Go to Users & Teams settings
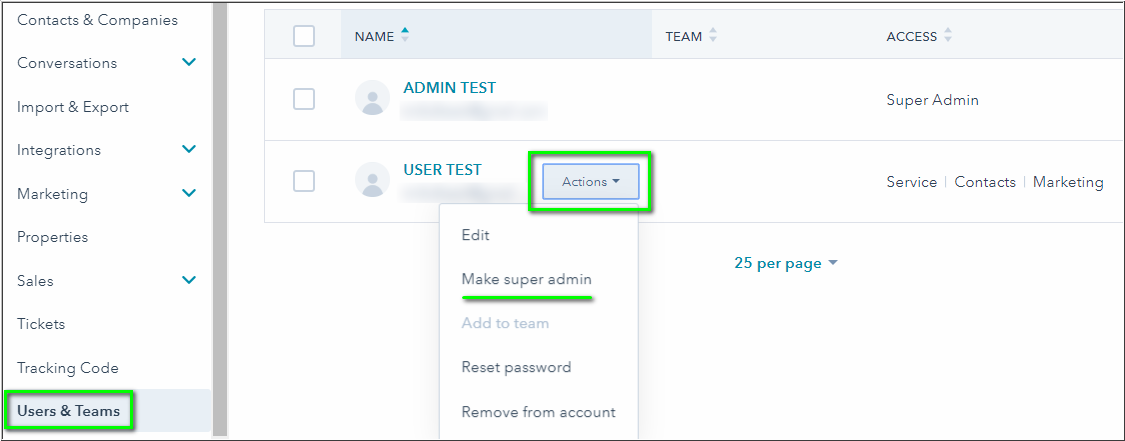This screenshot has height=441, width=1125. (68, 411)
